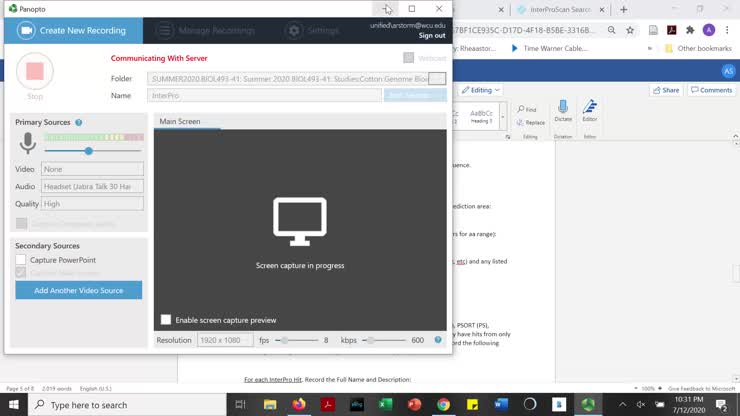The width and height of the screenshot is (740, 416).
Task: Open Chrome extensions puzzle icon
Action: tap(690, 30)
